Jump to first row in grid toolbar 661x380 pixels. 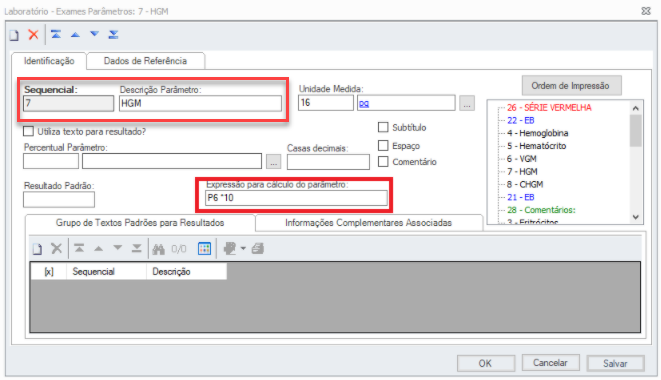pyautogui.click(x=79, y=248)
